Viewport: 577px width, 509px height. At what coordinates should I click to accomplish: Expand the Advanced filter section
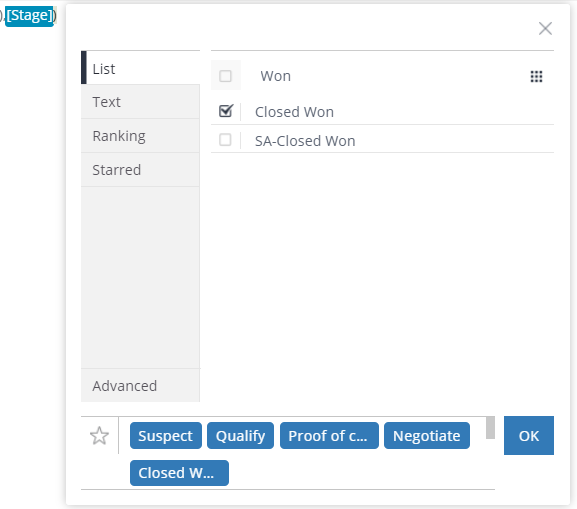(140, 386)
